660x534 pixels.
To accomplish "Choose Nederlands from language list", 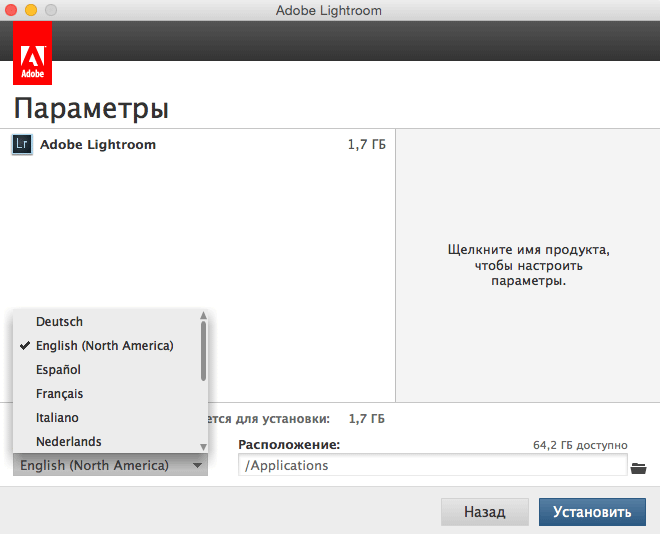I will [x=69, y=441].
